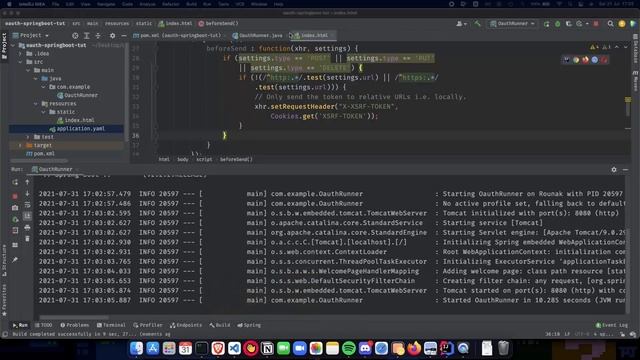The width and height of the screenshot is (640, 360).
Task: Minimize the Run tool window
Action: pos(625,169)
